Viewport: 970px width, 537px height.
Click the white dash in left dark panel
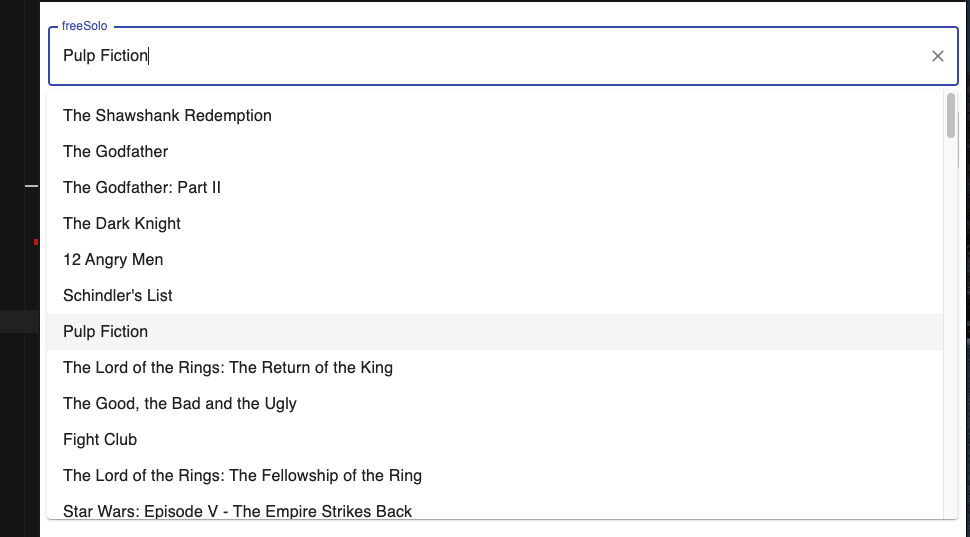tap(32, 186)
